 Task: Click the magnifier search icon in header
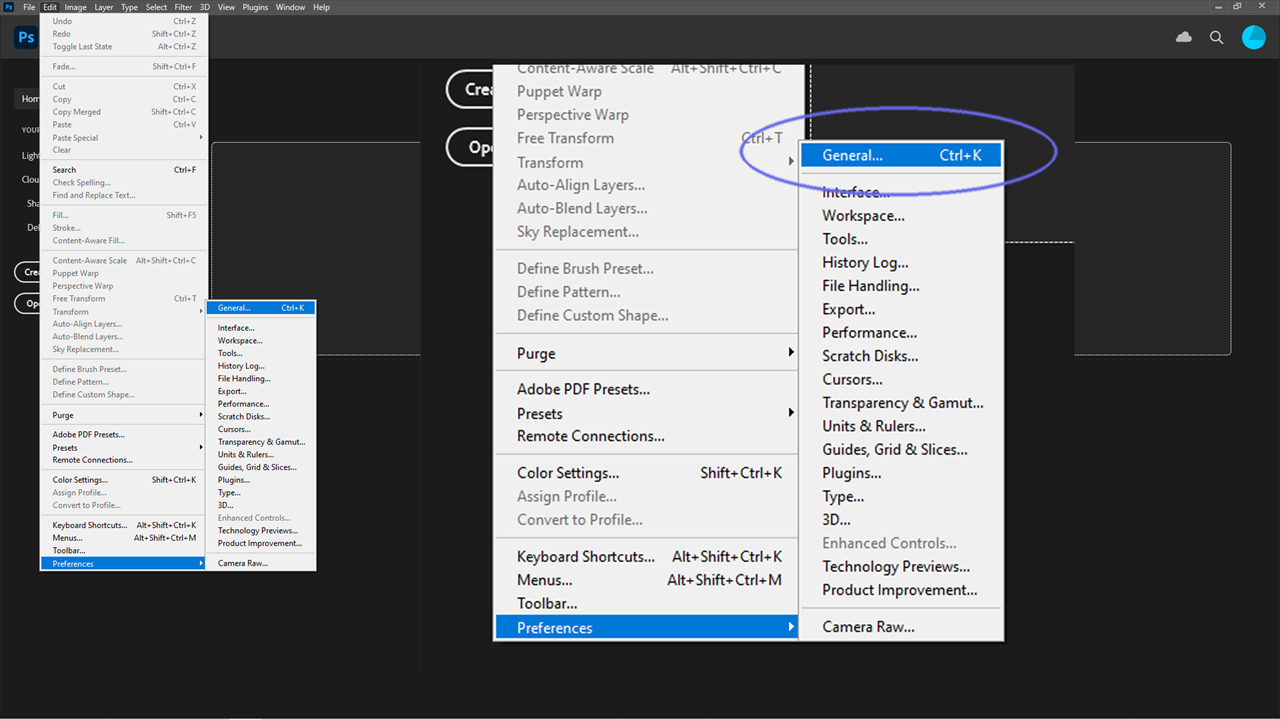point(1217,37)
